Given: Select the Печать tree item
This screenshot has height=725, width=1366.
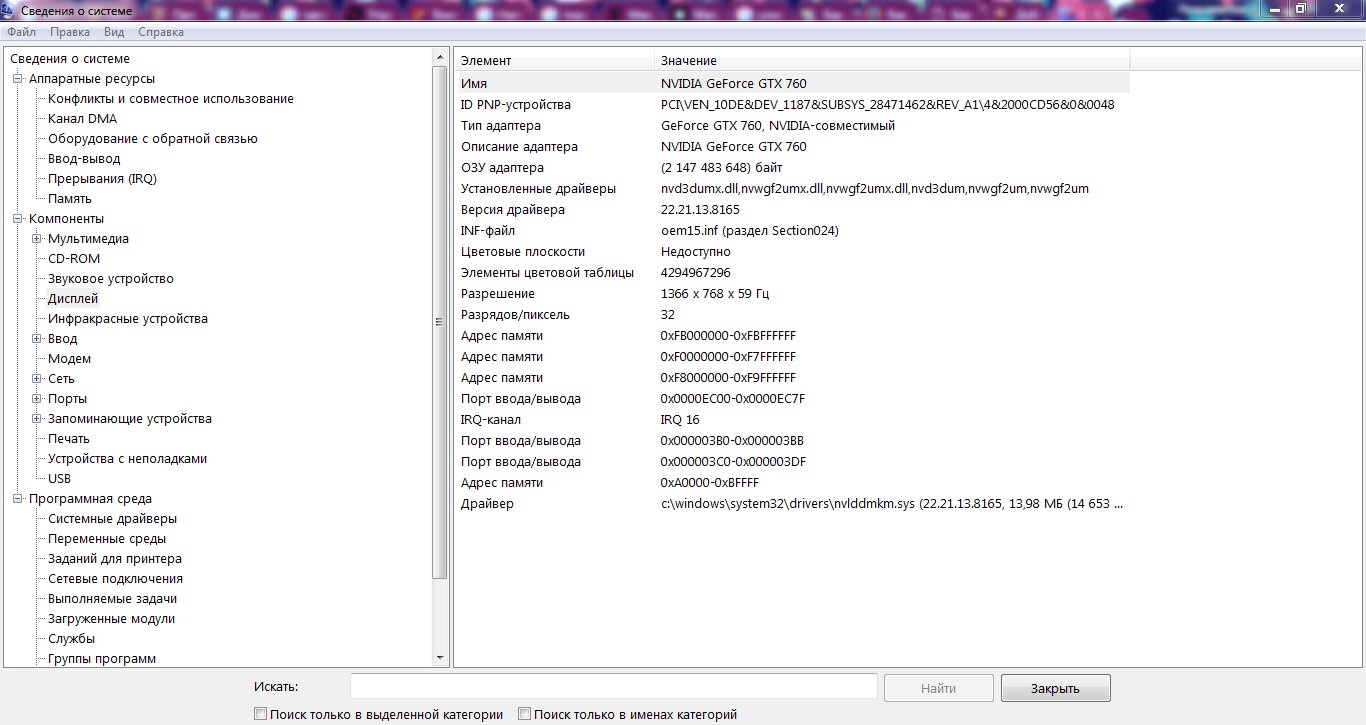Looking at the screenshot, I should [x=69, y=439].
